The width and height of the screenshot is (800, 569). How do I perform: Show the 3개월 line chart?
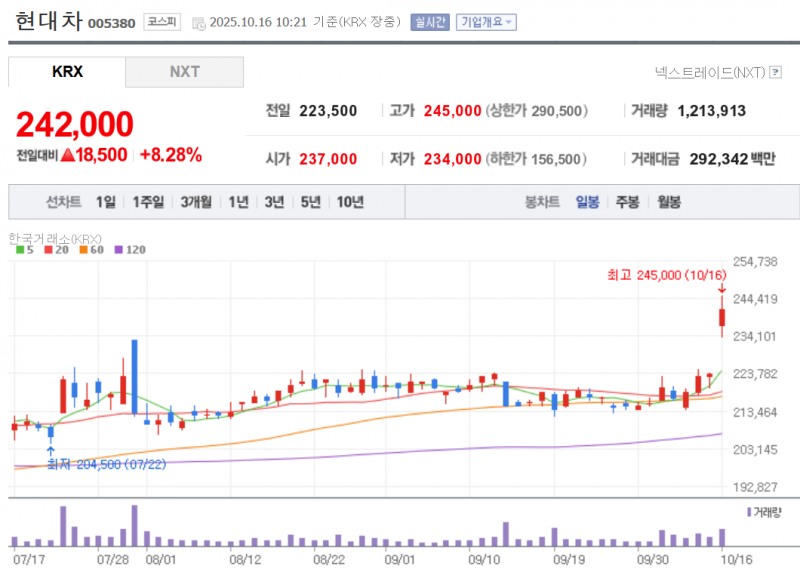click(196, 202)
